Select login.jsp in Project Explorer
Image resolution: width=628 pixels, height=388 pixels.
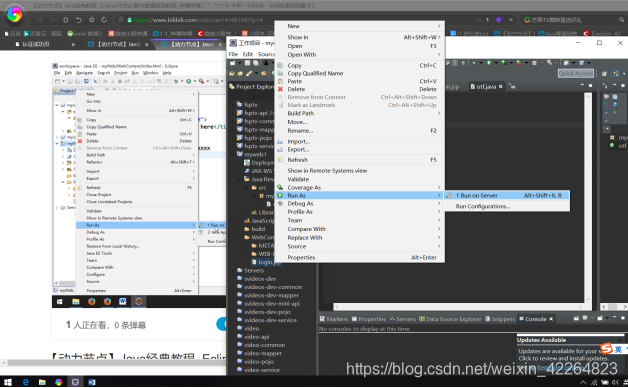pyautogui.click(x=266, y=262)
